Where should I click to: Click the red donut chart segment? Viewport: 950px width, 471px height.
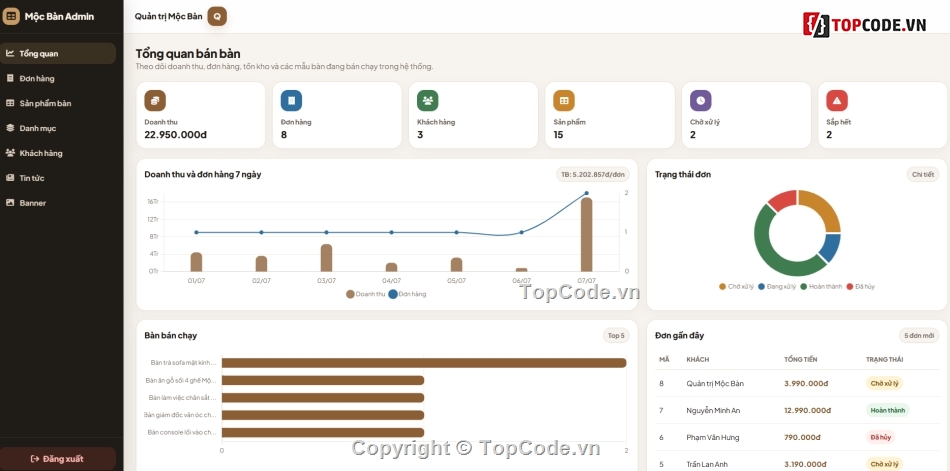pyautogui.click(x=782, y=199)
